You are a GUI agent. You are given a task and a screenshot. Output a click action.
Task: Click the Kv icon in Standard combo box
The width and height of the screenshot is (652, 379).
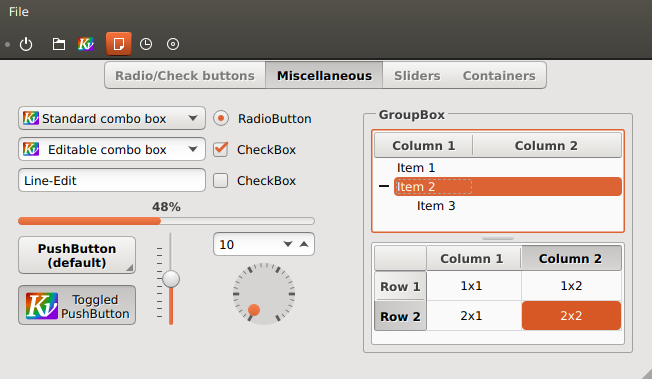click(x=31, y=118)
